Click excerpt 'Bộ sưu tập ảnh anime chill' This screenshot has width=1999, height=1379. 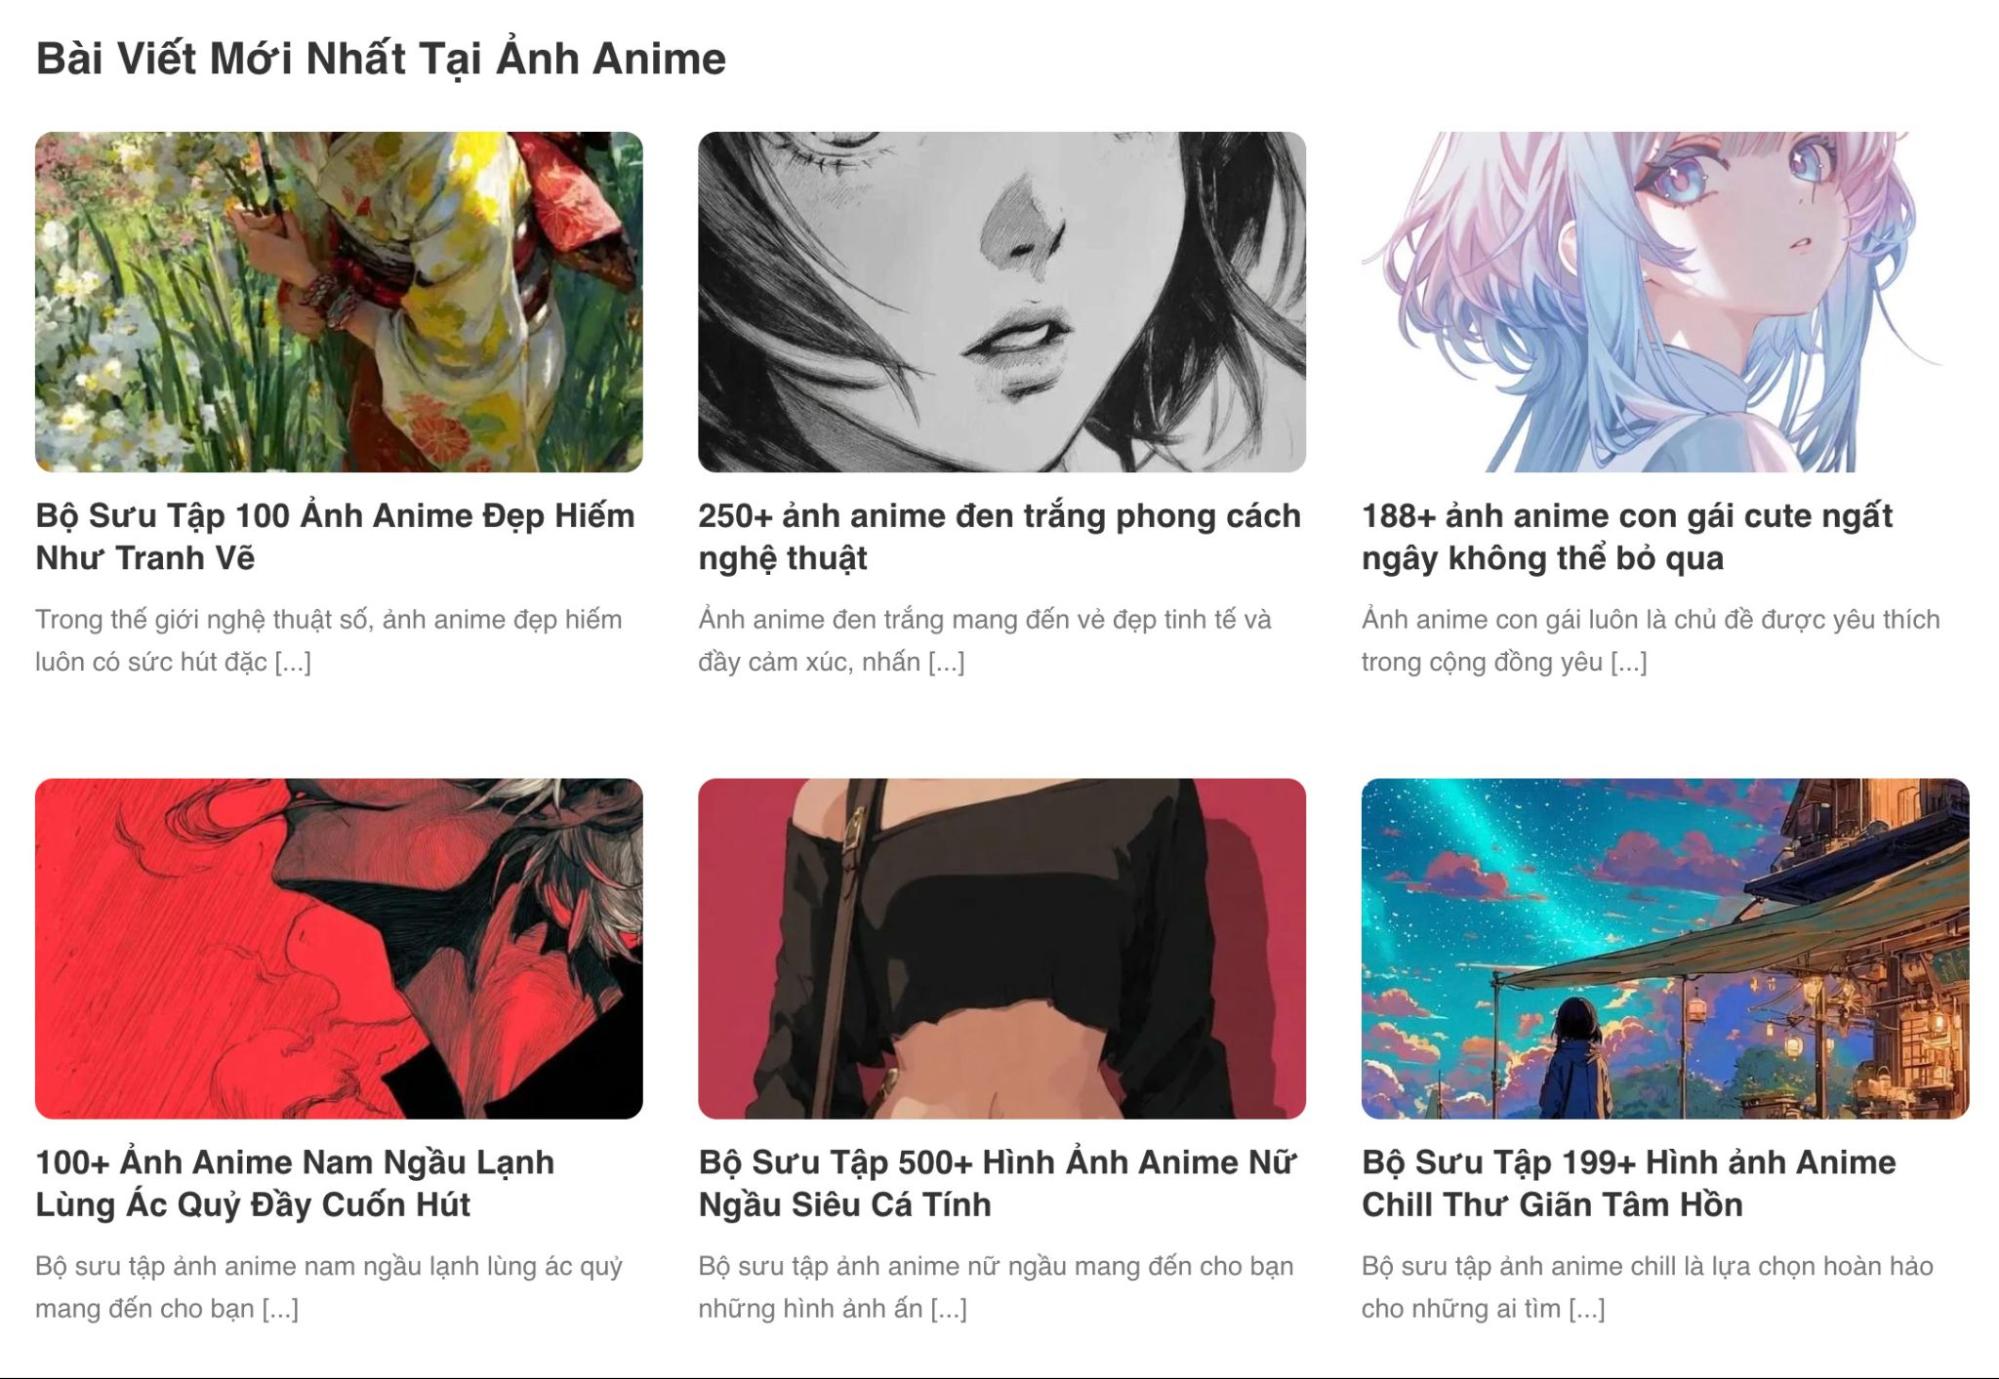1648,1287
